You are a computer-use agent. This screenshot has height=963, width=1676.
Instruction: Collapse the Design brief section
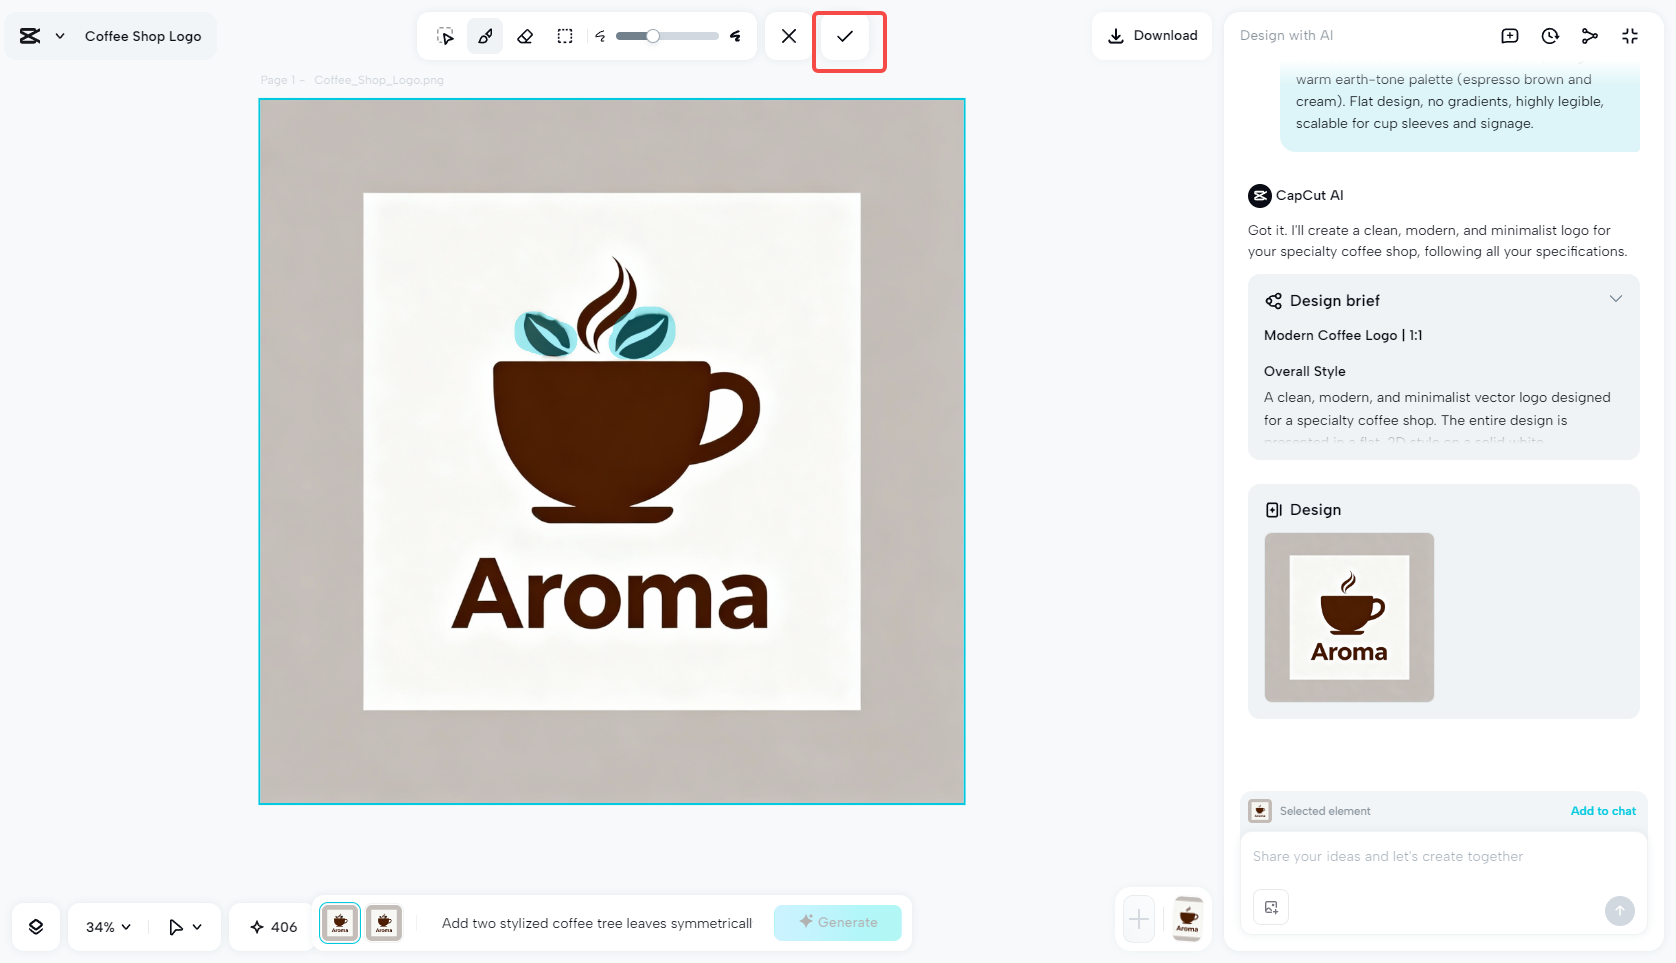(x=1616, y=299)
